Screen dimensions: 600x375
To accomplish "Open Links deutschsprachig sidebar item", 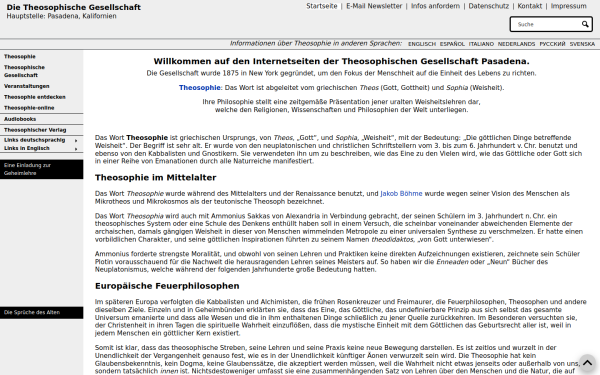I will [34, 140].
